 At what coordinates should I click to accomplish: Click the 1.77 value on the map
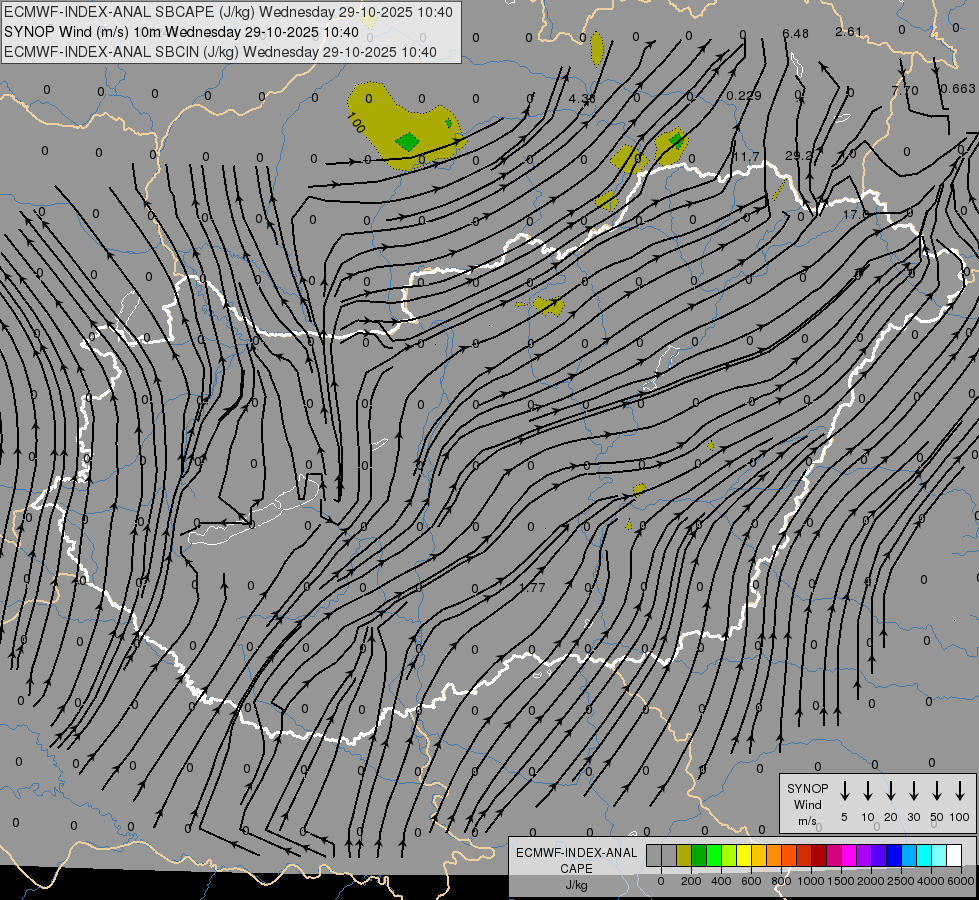click(533, 587)
